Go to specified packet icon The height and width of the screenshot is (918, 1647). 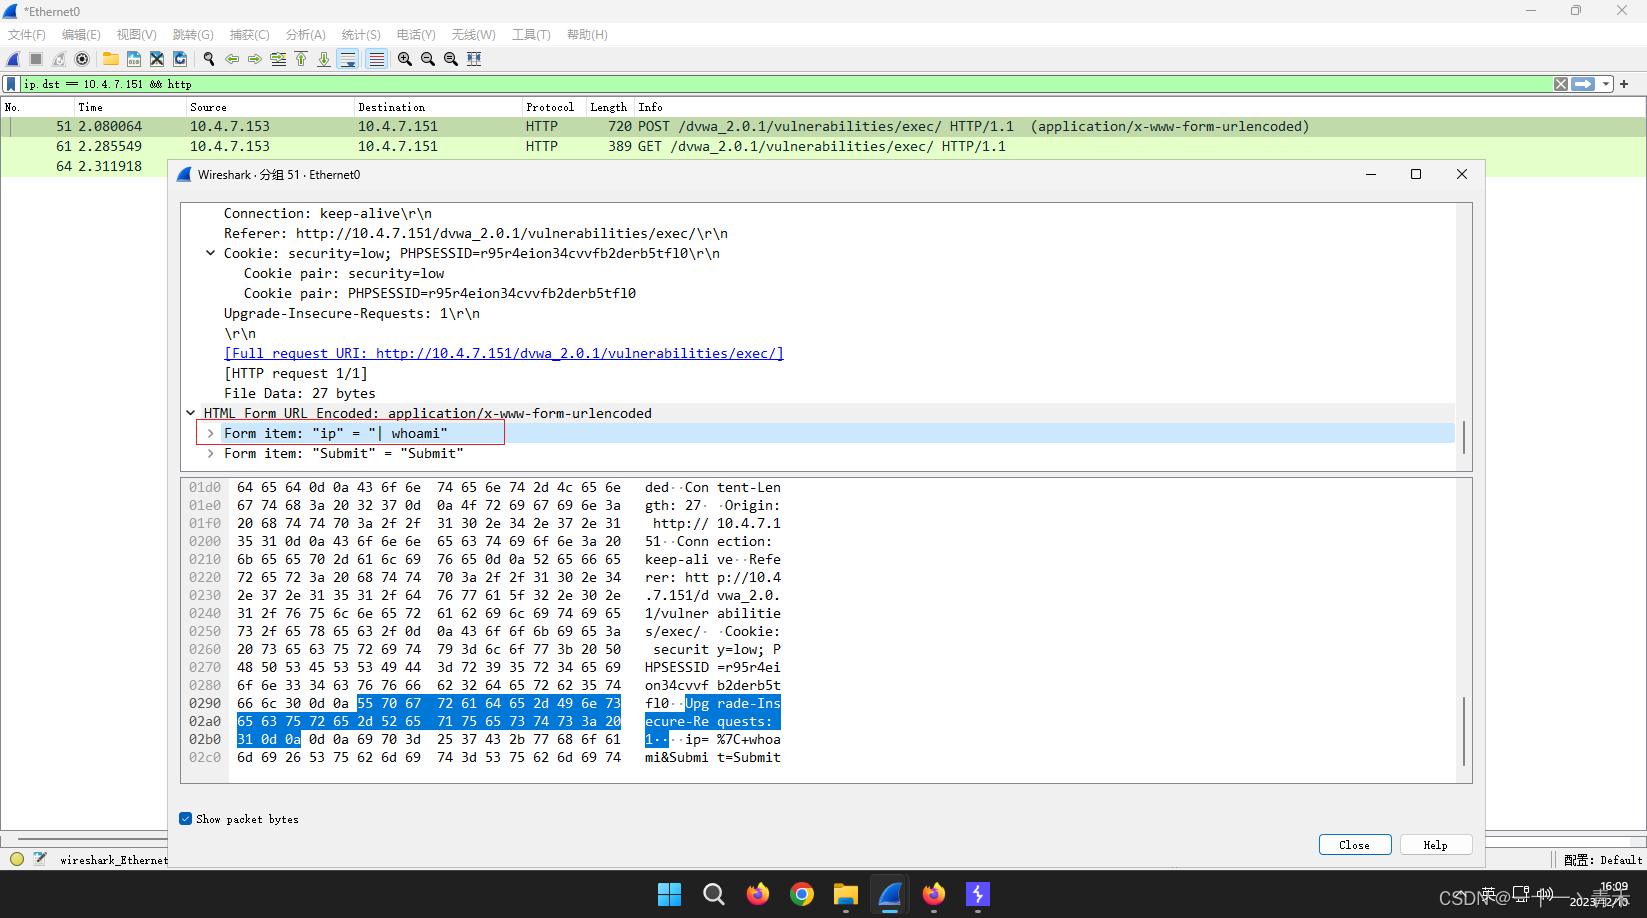point(278,59)
